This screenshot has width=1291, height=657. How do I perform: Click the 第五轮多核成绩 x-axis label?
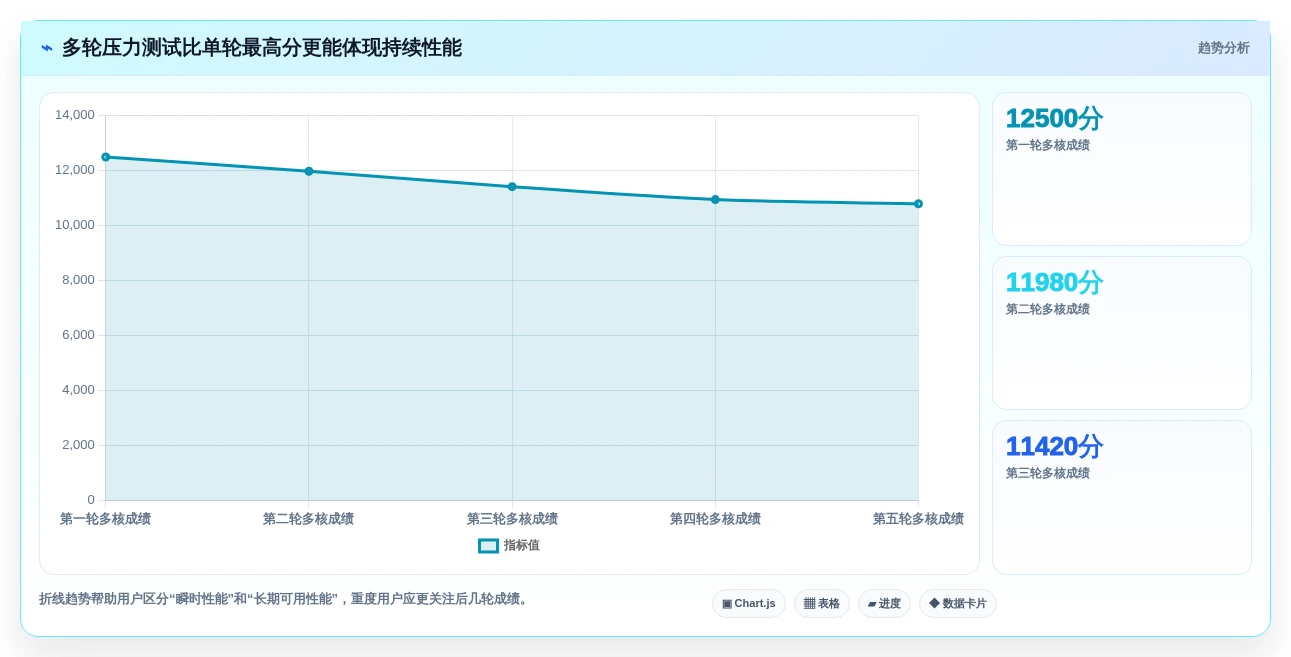918,519
